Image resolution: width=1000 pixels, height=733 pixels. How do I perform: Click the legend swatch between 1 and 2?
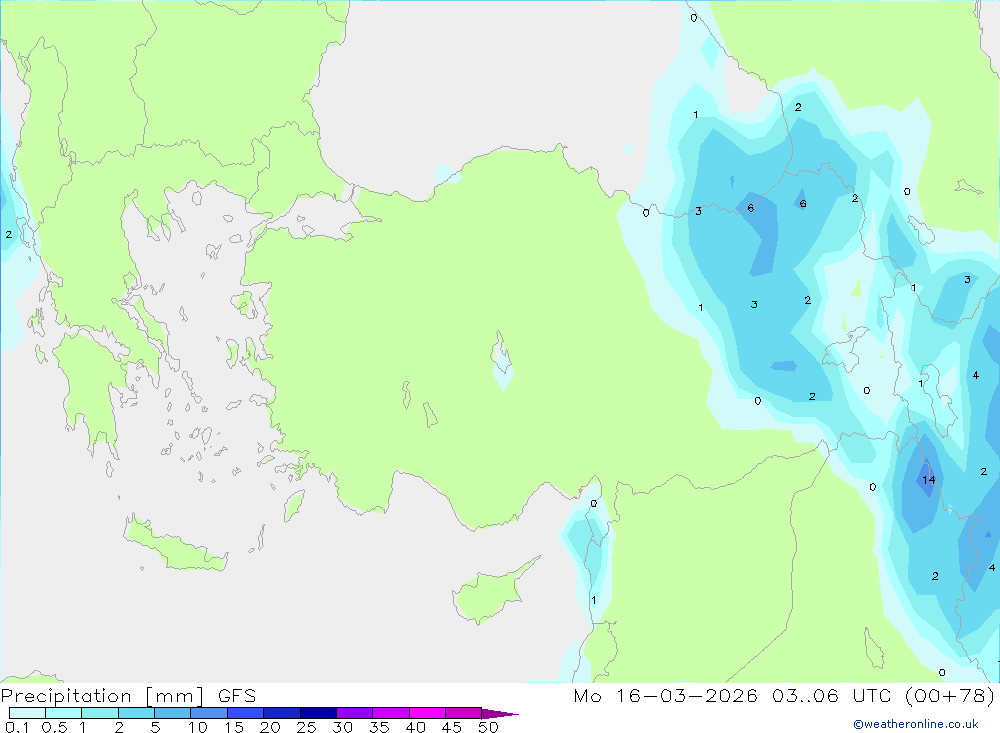[100, 713]
